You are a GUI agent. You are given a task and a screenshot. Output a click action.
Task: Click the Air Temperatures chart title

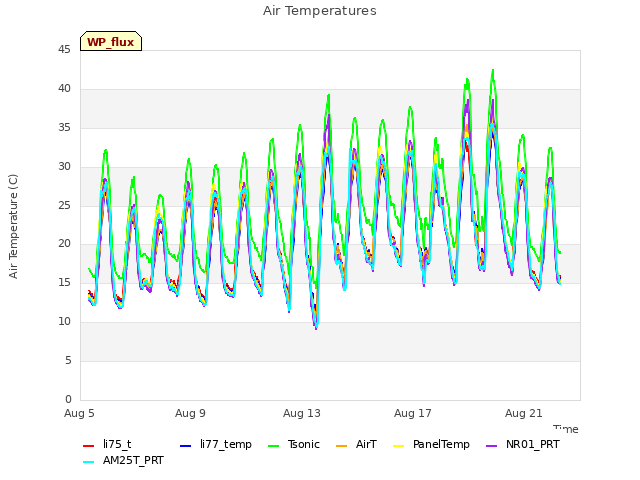click(320, 11)
